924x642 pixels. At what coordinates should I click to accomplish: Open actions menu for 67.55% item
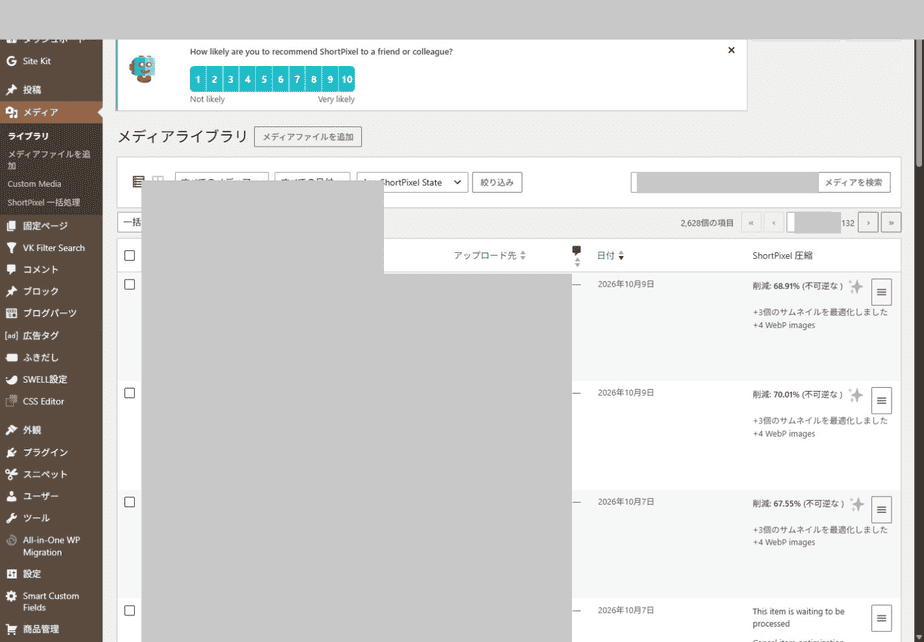(x=881, y=509)
